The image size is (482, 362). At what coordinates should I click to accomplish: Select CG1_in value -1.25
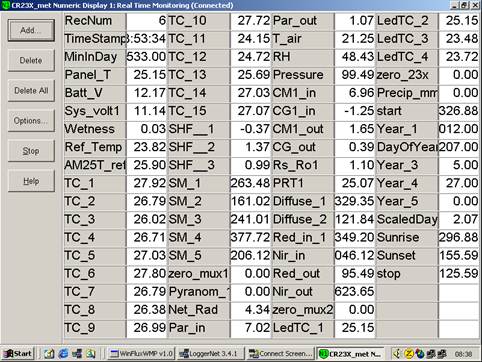(355, 111)
